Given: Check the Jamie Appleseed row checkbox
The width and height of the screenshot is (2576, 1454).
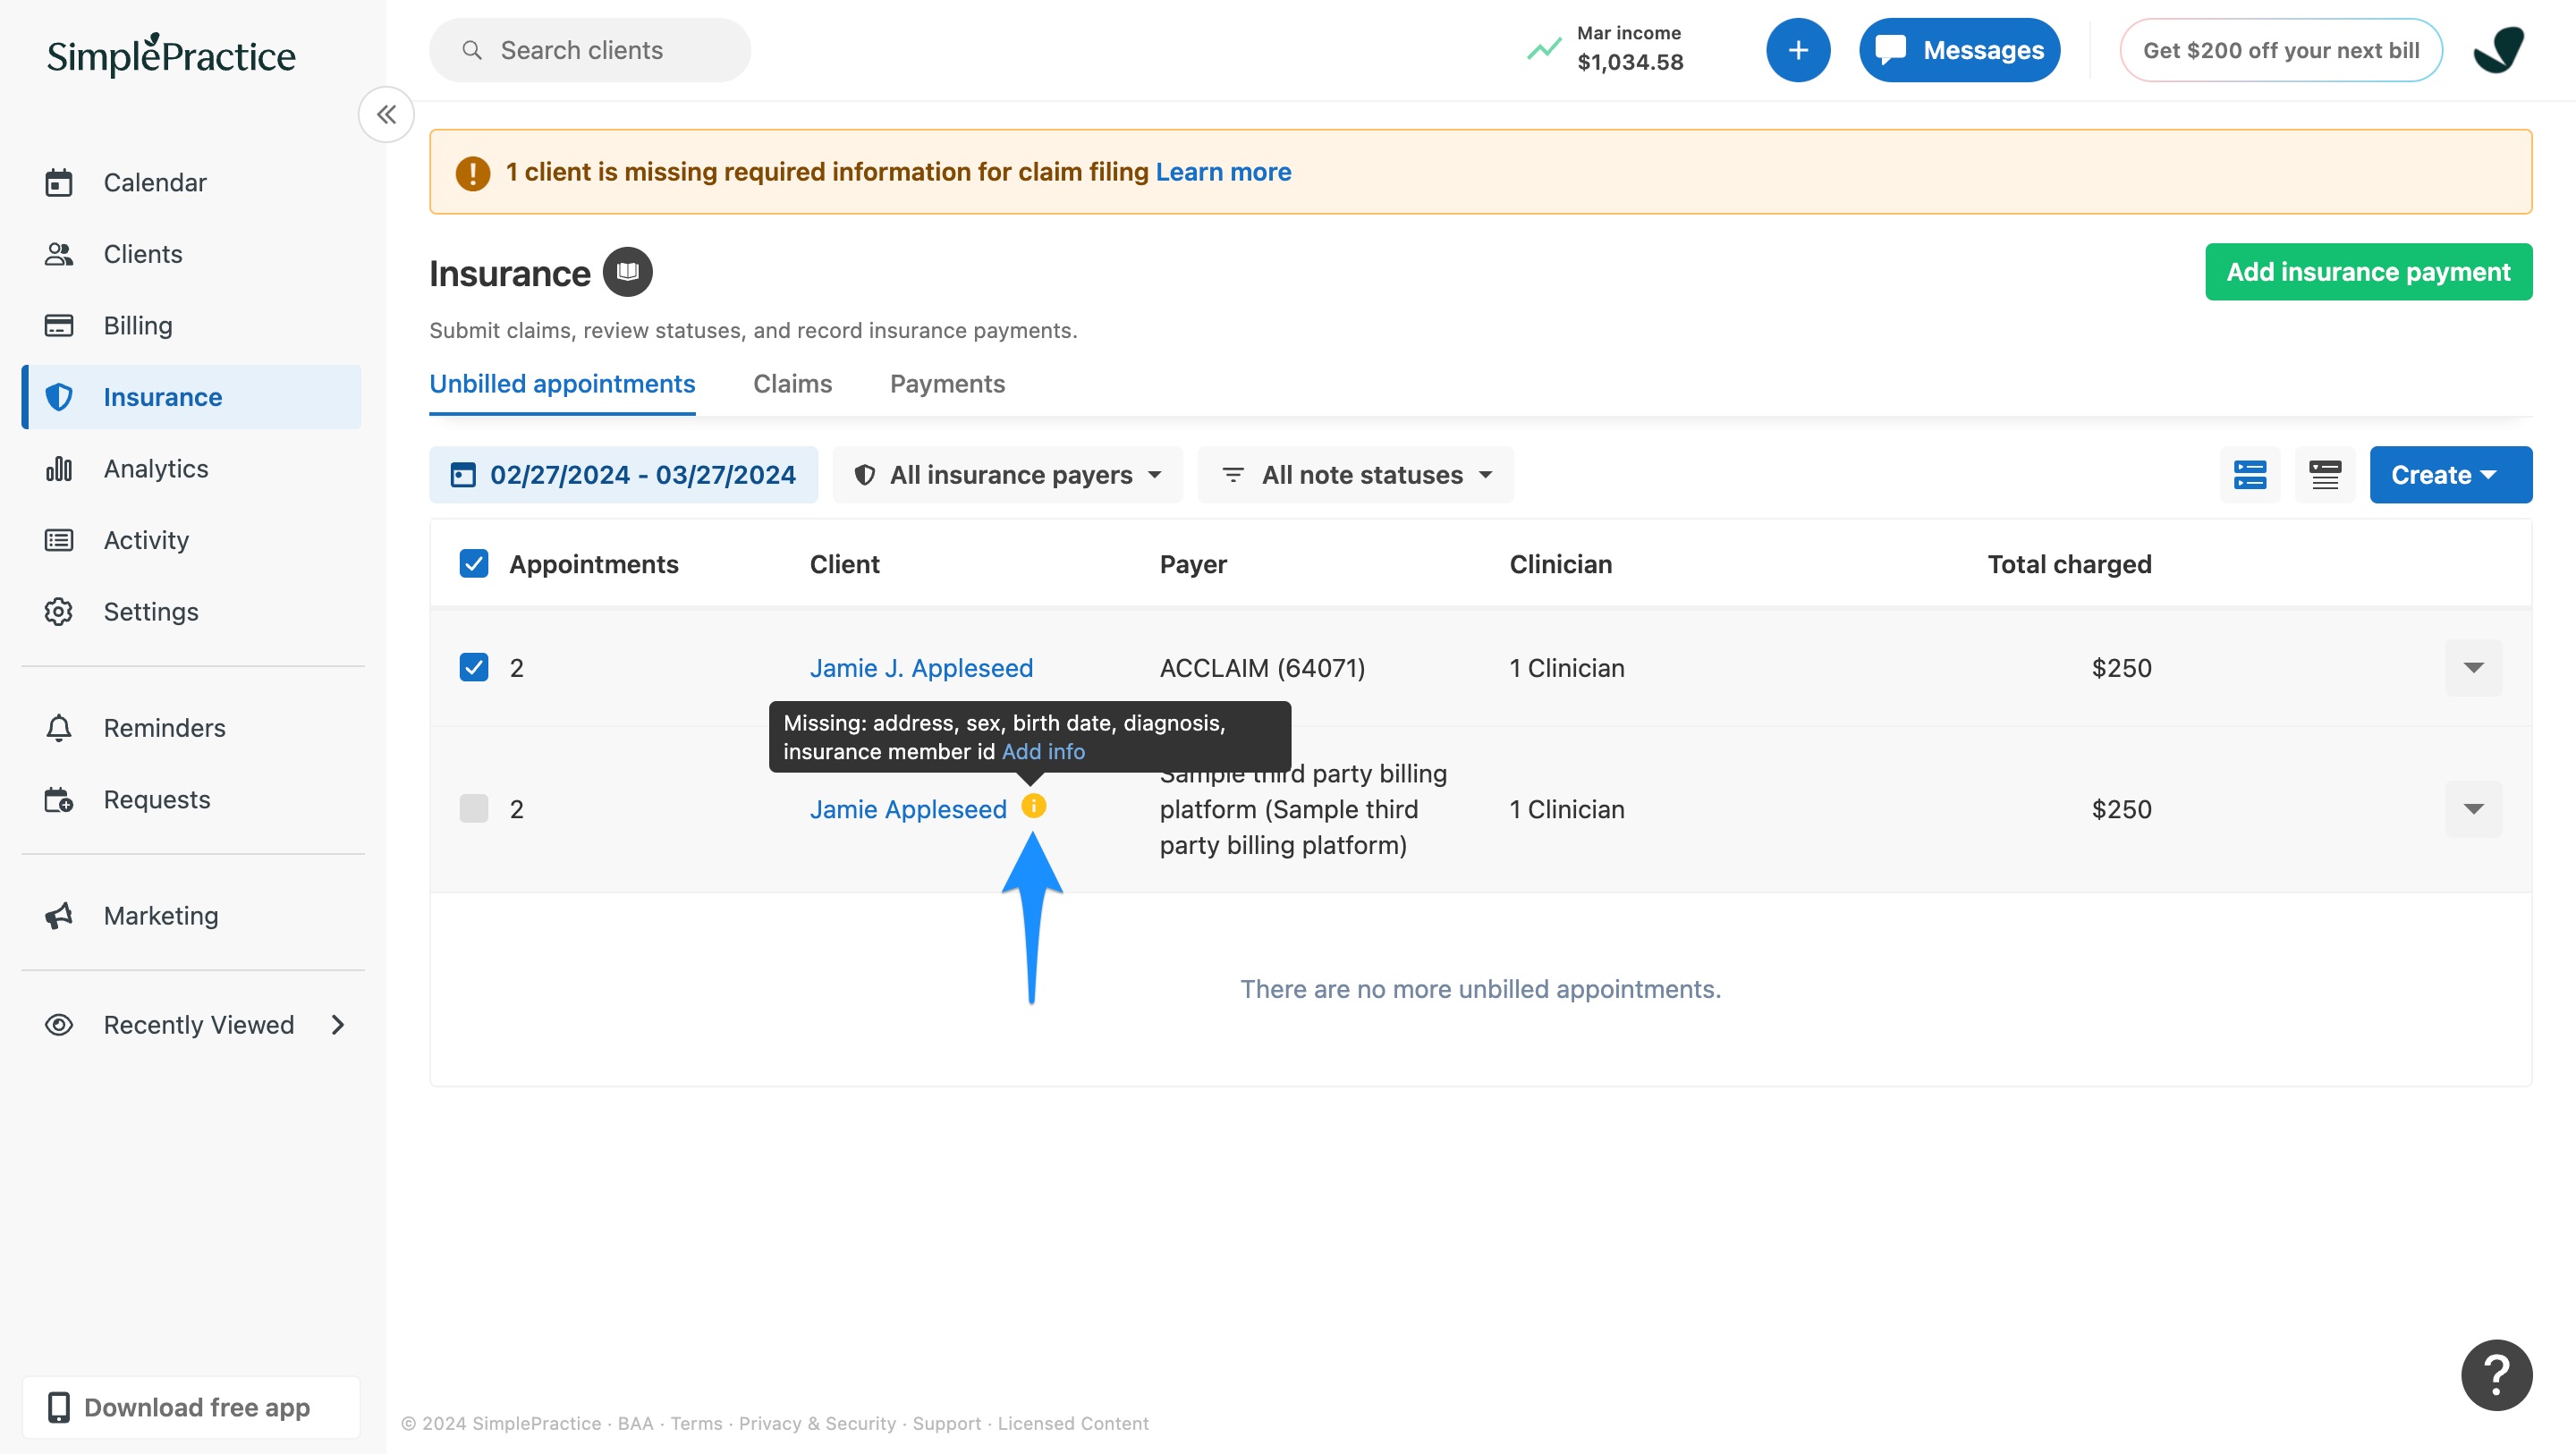Looking at the screenshot, I should coord(474,809).
